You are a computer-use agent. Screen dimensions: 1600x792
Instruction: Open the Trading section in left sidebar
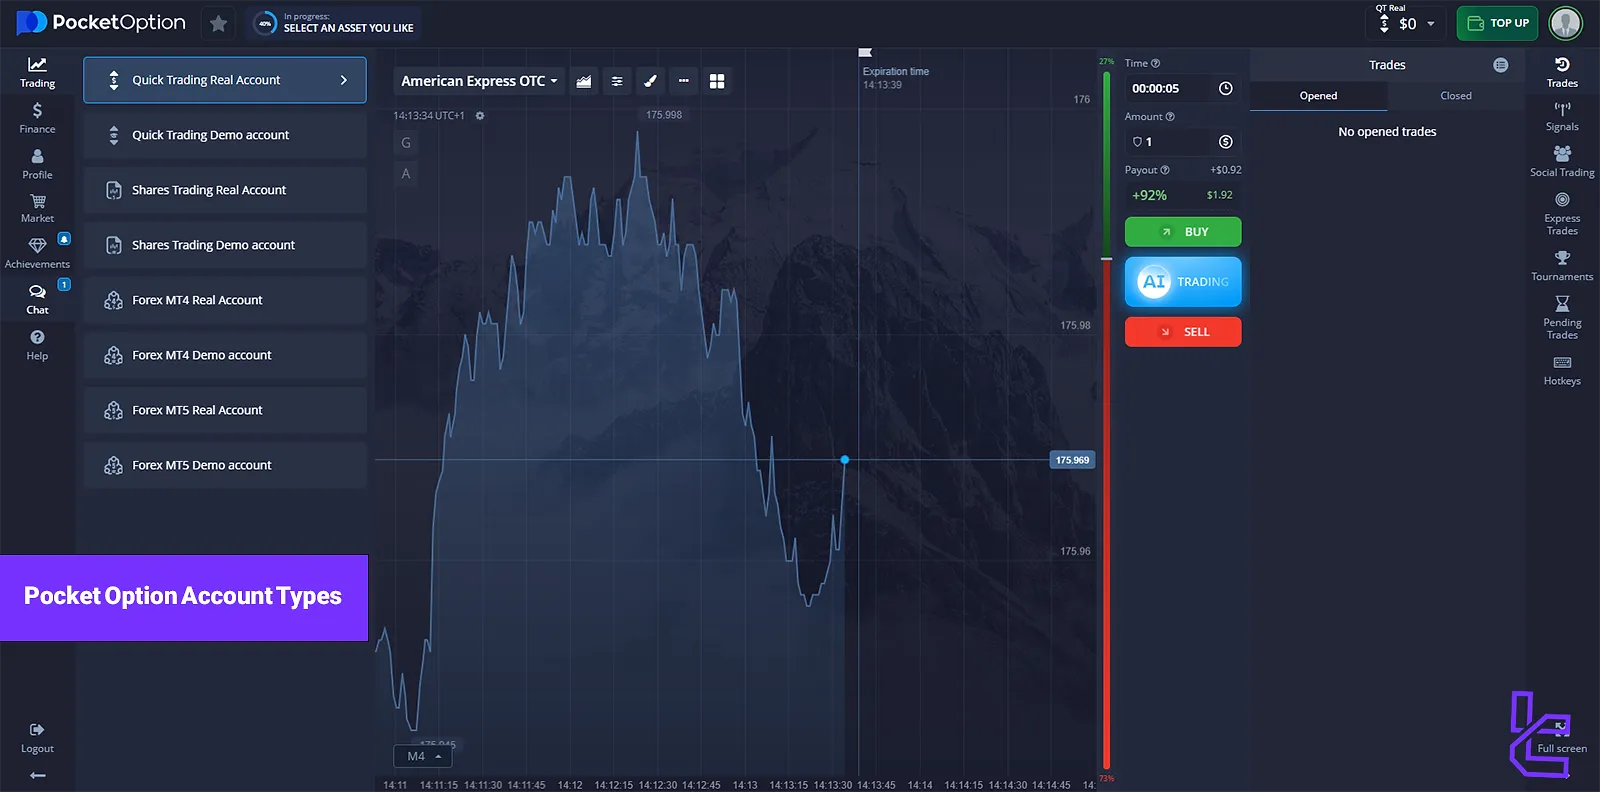pos(37,71)
